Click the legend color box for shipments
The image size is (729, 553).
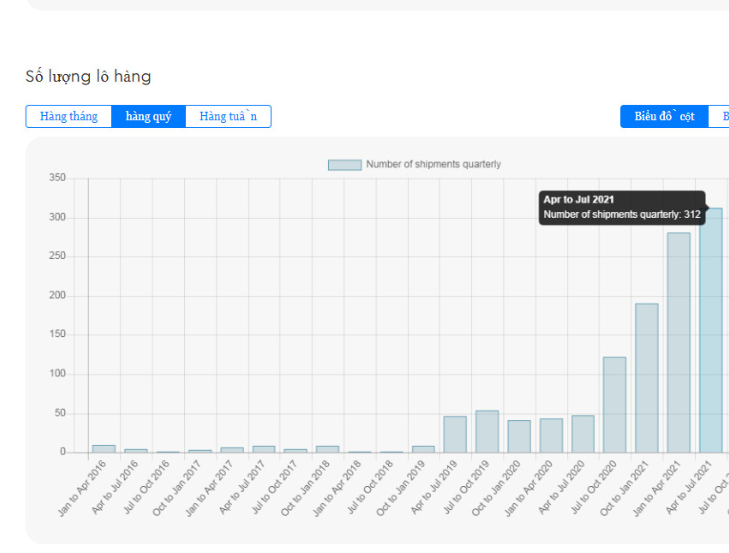point(344,165)
